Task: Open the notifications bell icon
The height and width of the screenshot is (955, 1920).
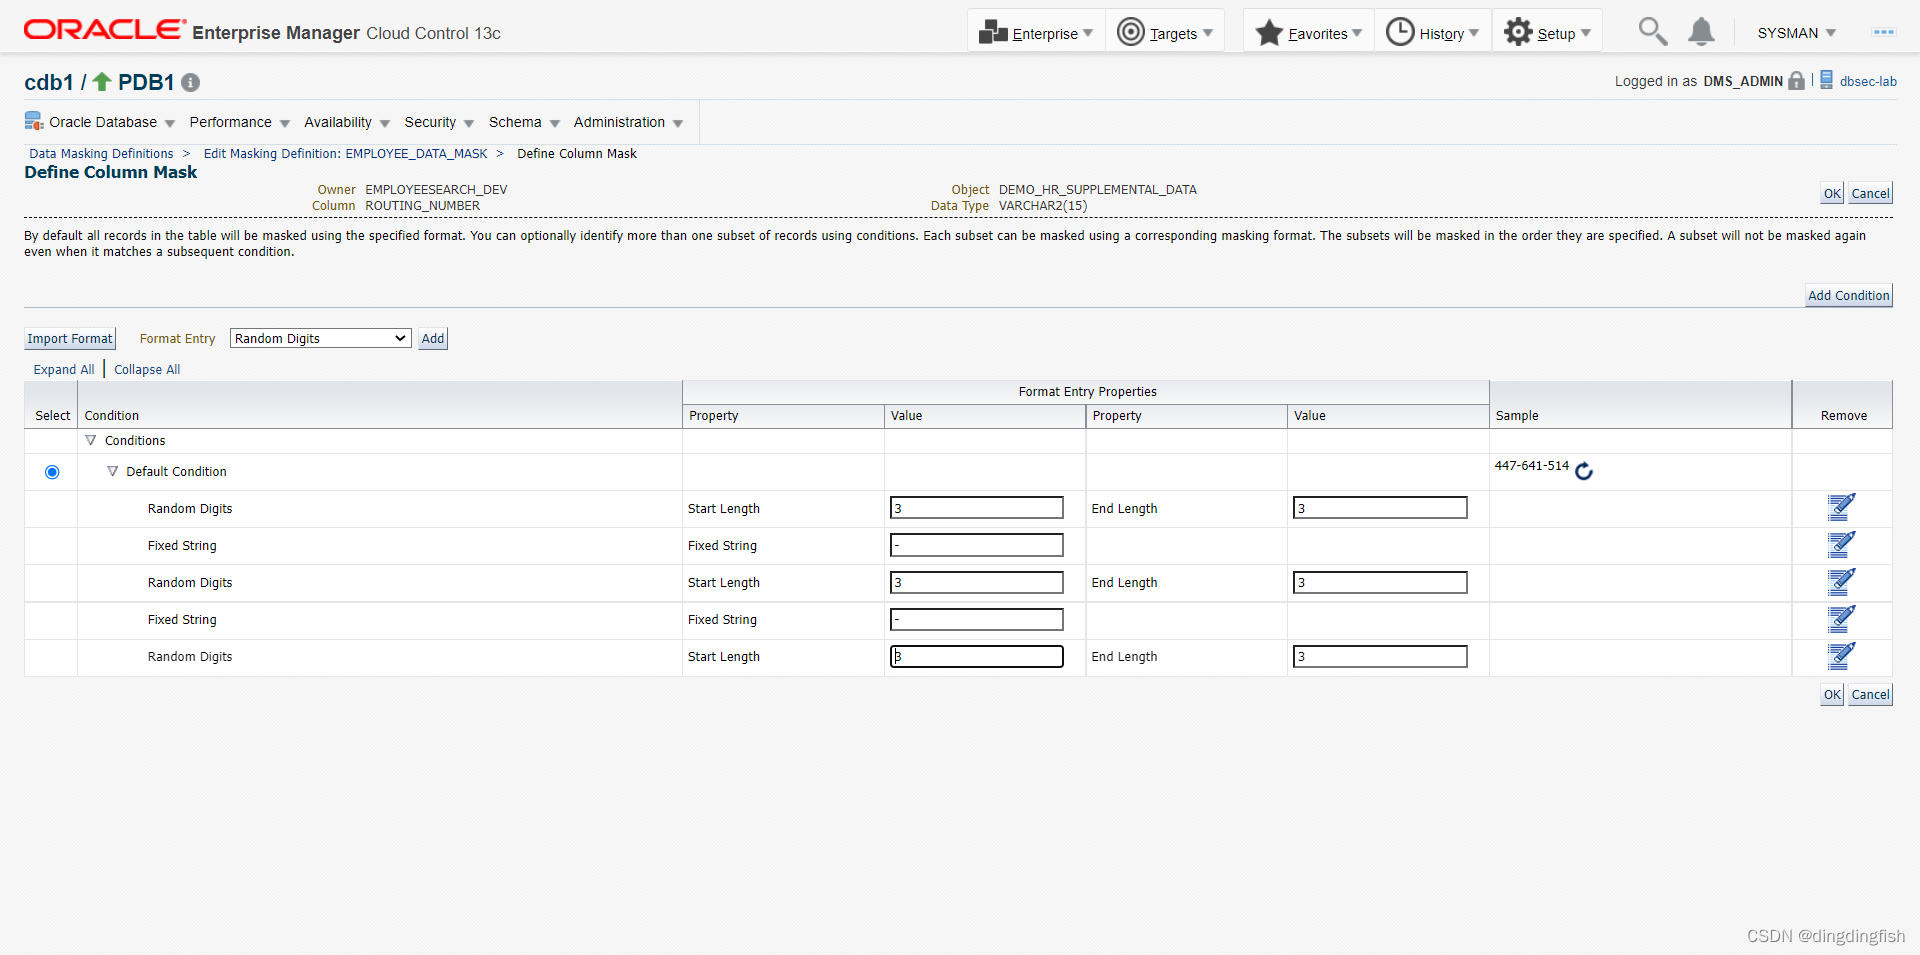Action: click(x=1701, y=32)
